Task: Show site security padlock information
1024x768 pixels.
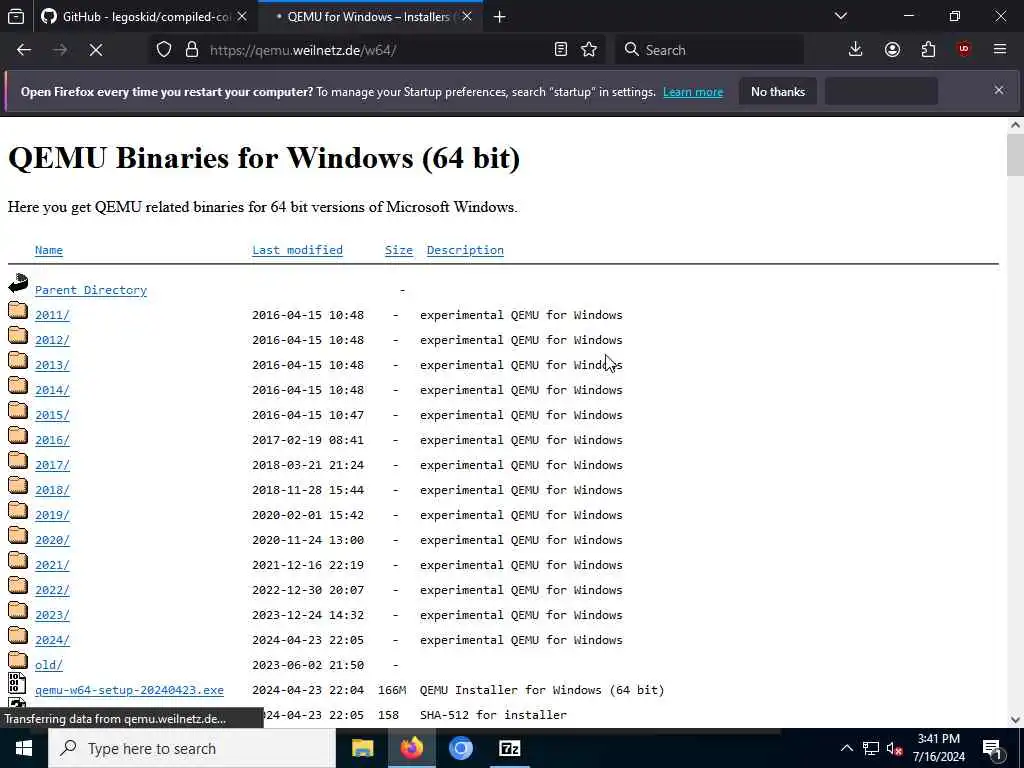Action: 192,50
